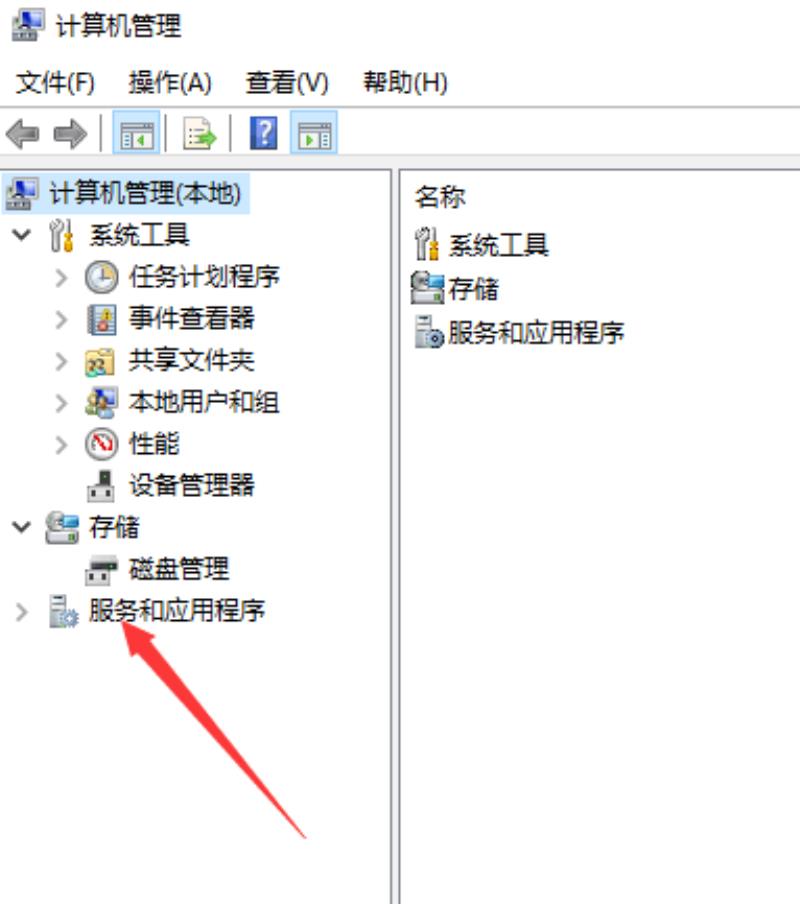
Task: Open the 查看(V) menu
Action: [287, 82]
